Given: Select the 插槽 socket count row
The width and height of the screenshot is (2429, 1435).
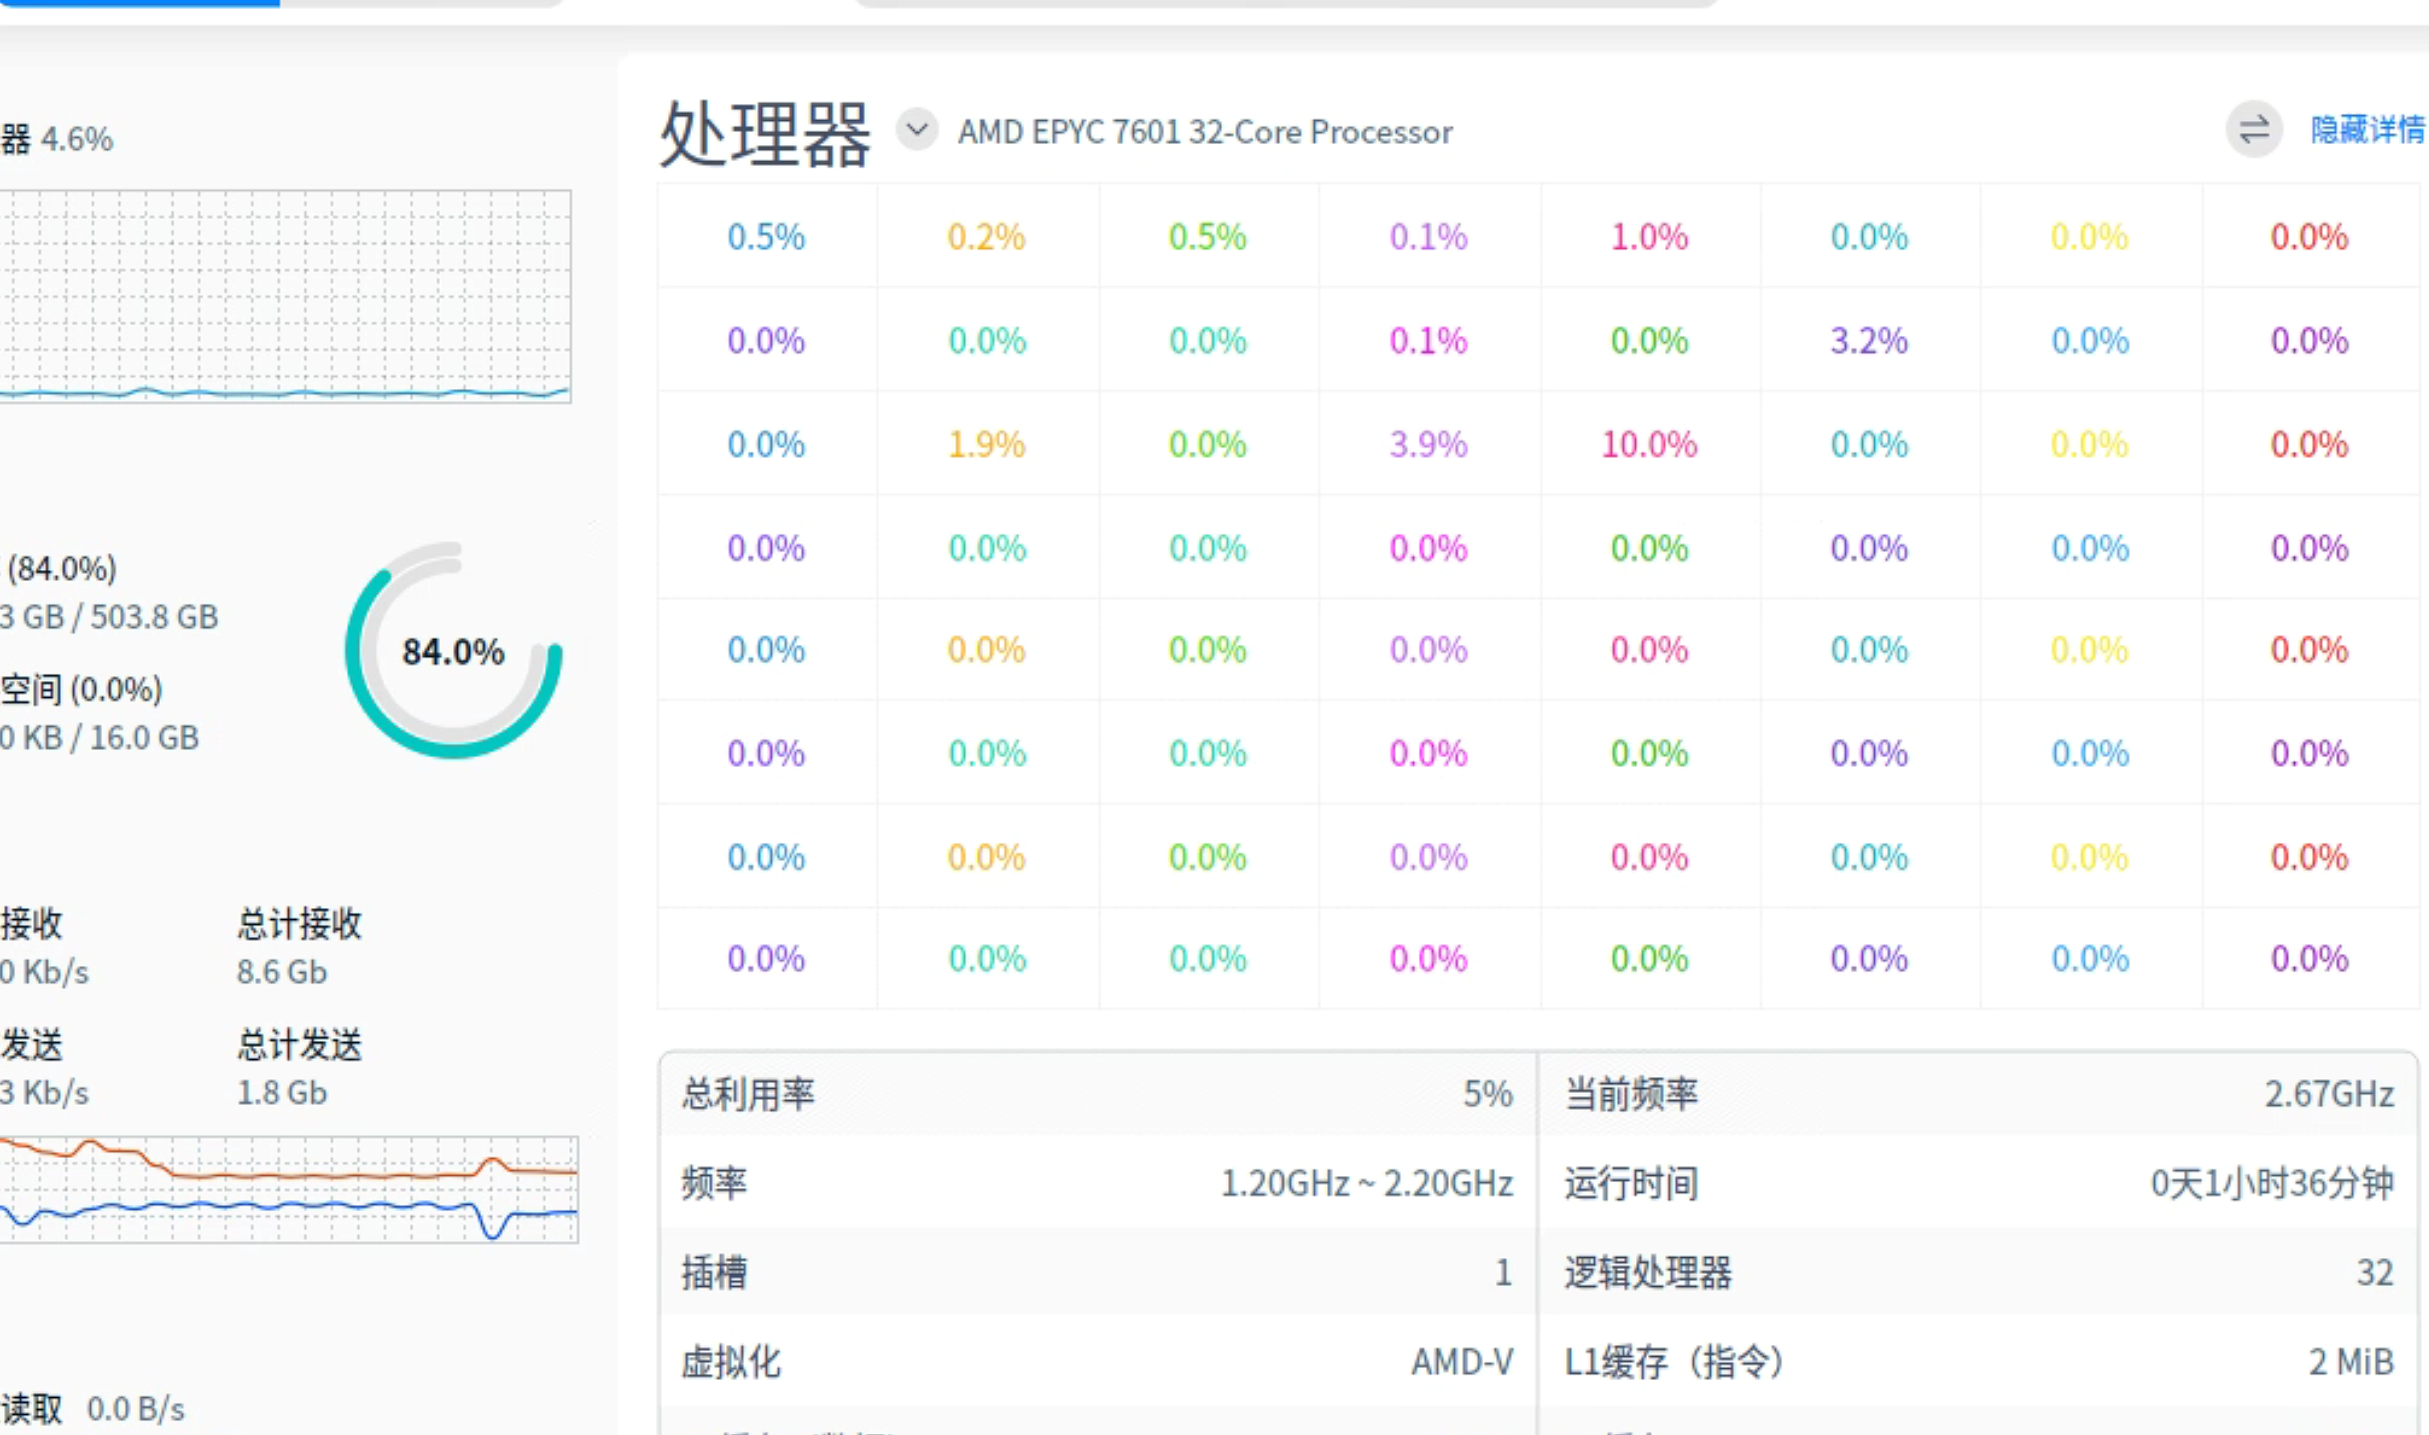Looking at the screenshot, I should point(1090,1272).
